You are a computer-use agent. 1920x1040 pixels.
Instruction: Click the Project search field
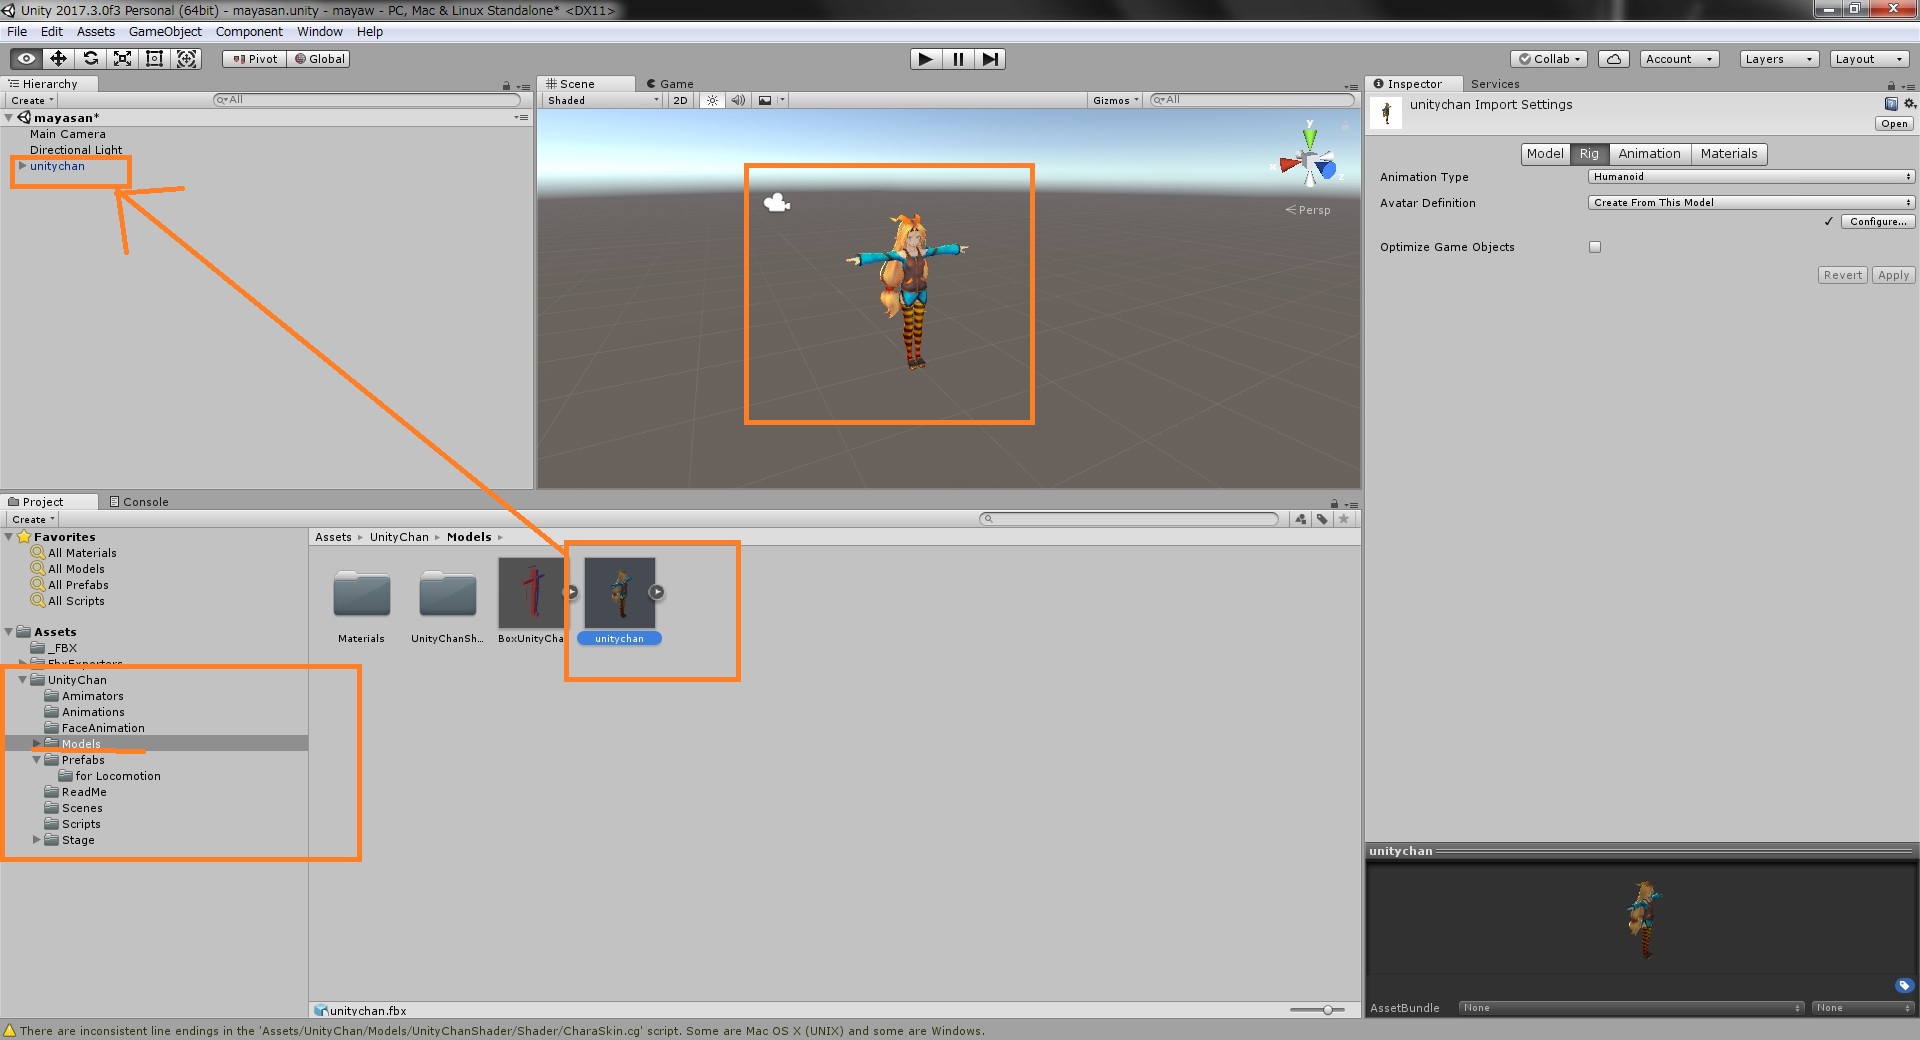click(1129, 519)
